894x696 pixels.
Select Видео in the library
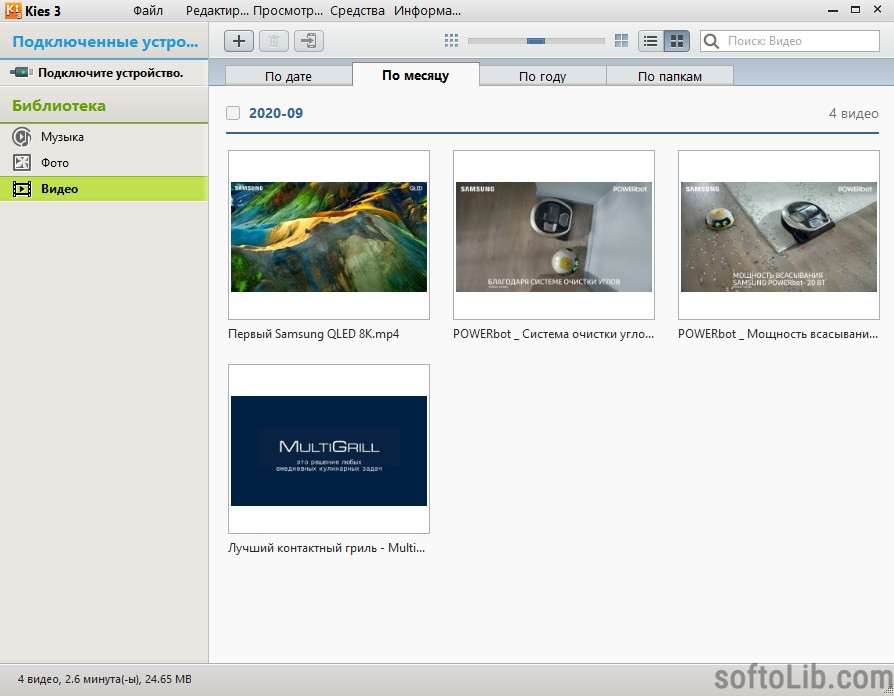pos(104,189)
